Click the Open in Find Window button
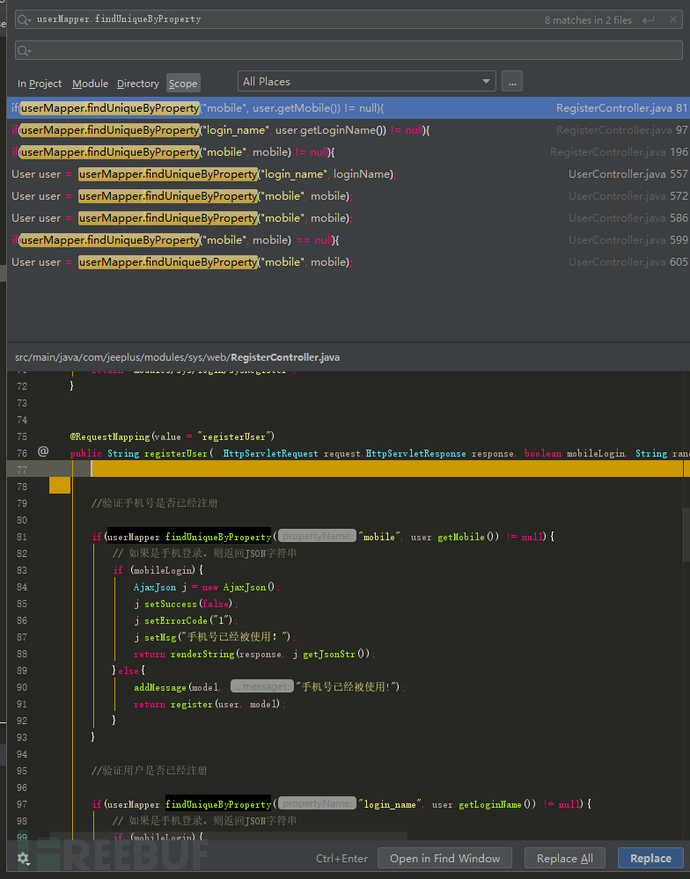690x879 pixels. (445, 858)
